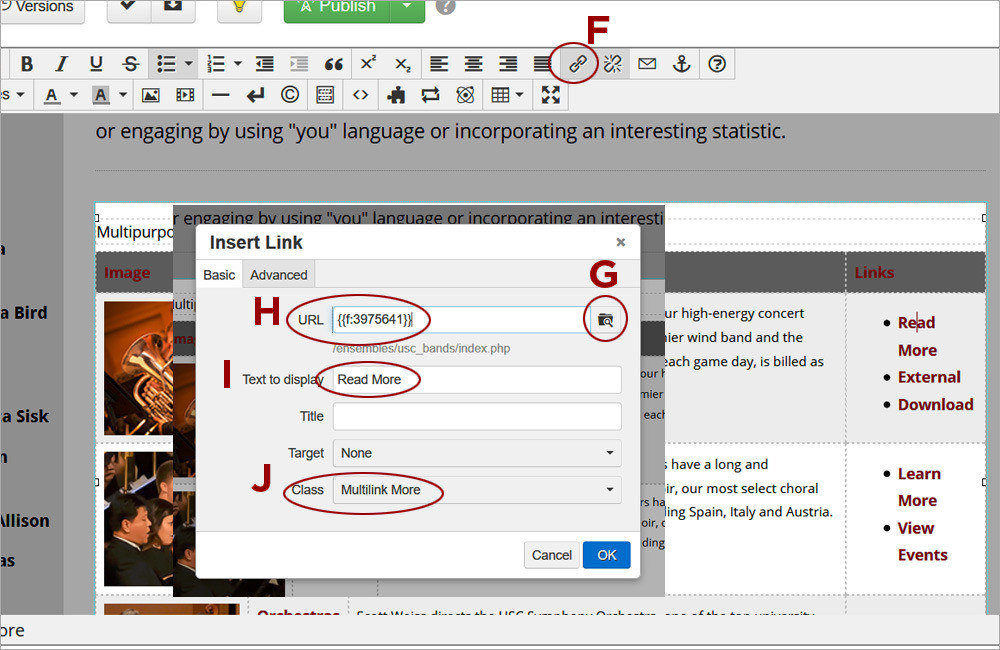Image resolution: width=1000 pixels, height=650 pixels.
Task: Decrease indent of the selection
Action: 265,64
